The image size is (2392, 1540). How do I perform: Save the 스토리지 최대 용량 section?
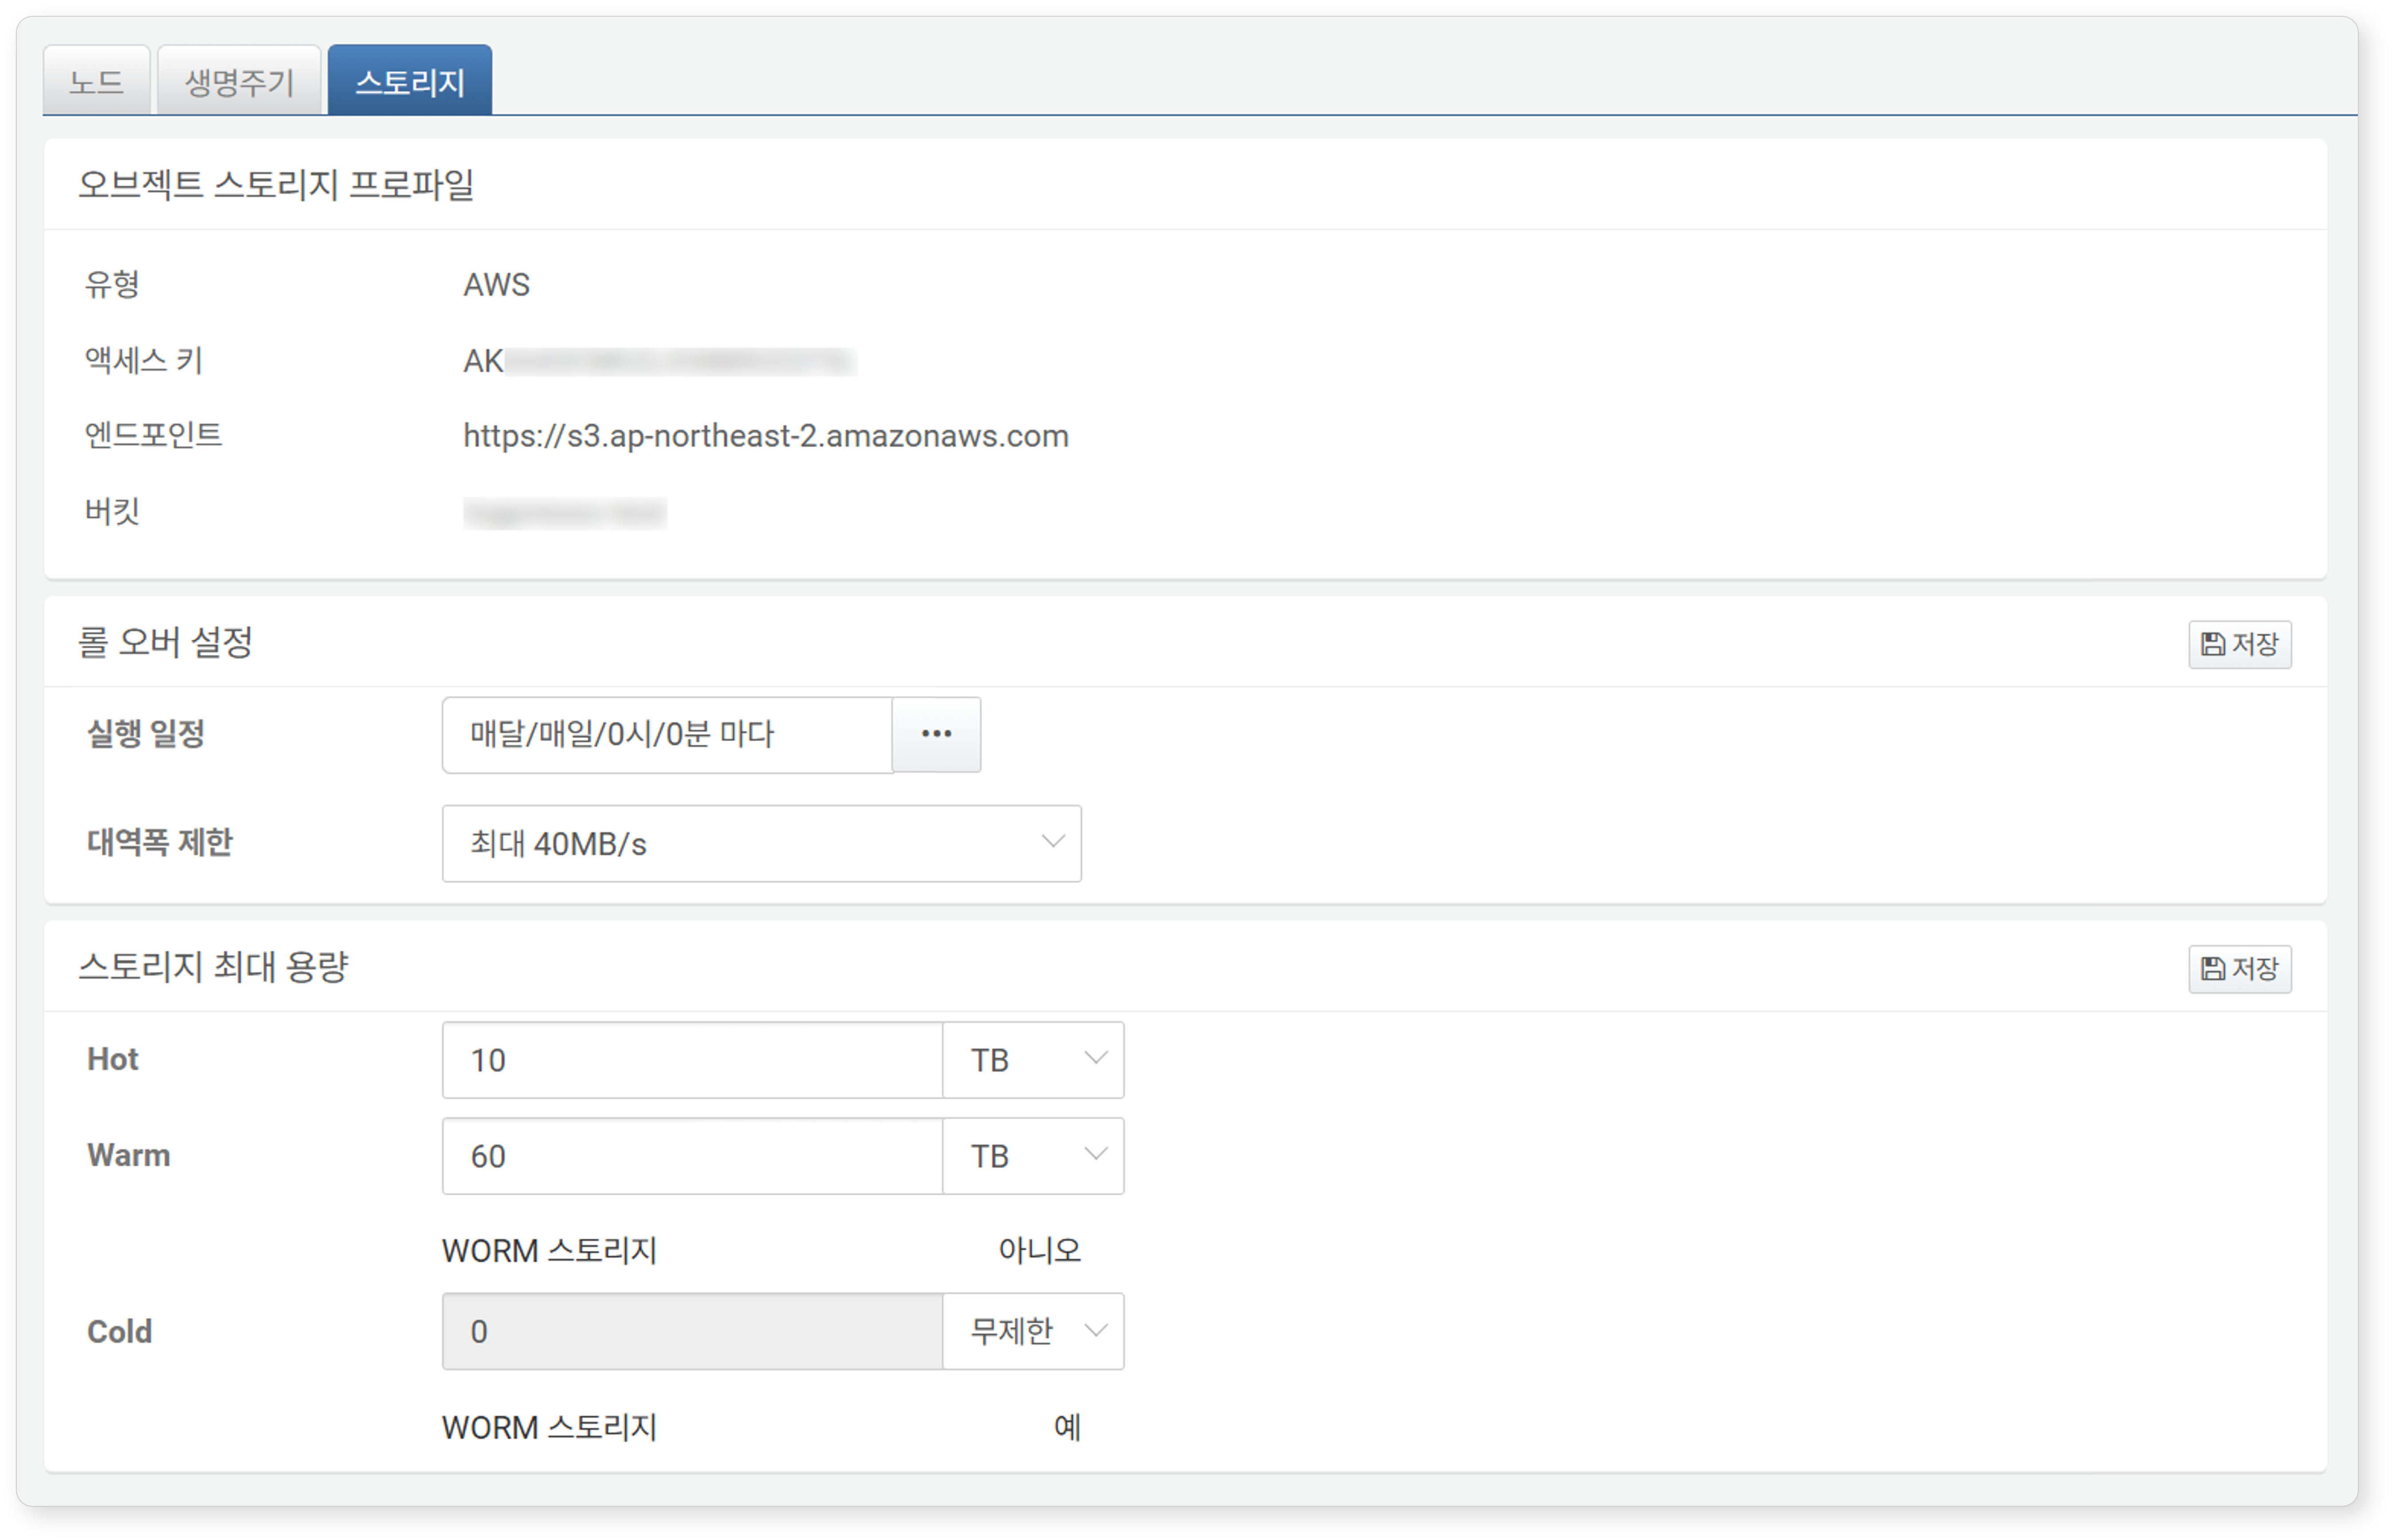(x=2239, y=969)
